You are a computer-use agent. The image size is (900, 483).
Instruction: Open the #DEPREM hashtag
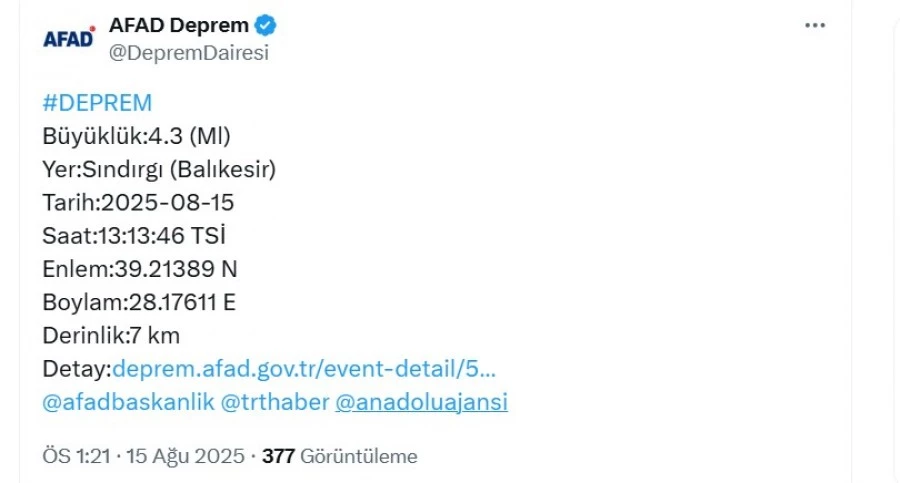coord(97,103)
